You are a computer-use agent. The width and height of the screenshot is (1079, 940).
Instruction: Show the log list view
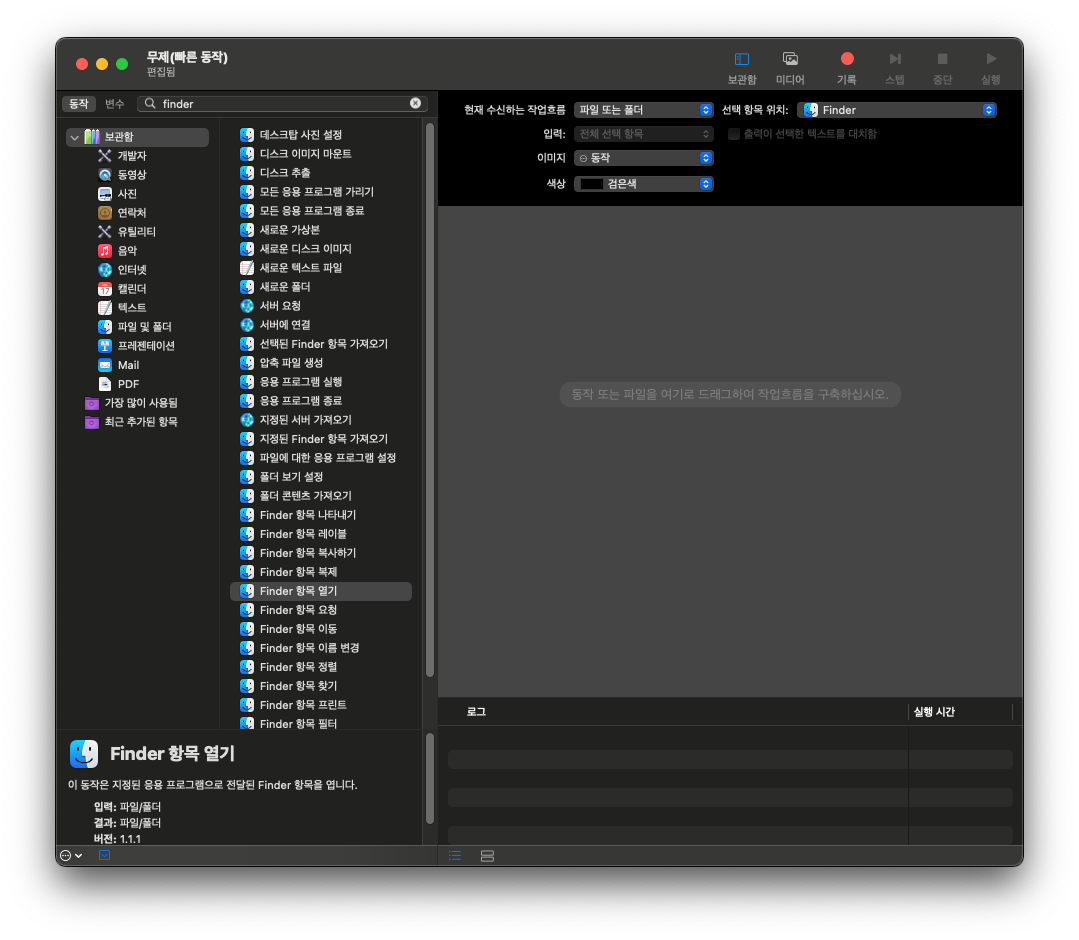click(x=455, y=855)
